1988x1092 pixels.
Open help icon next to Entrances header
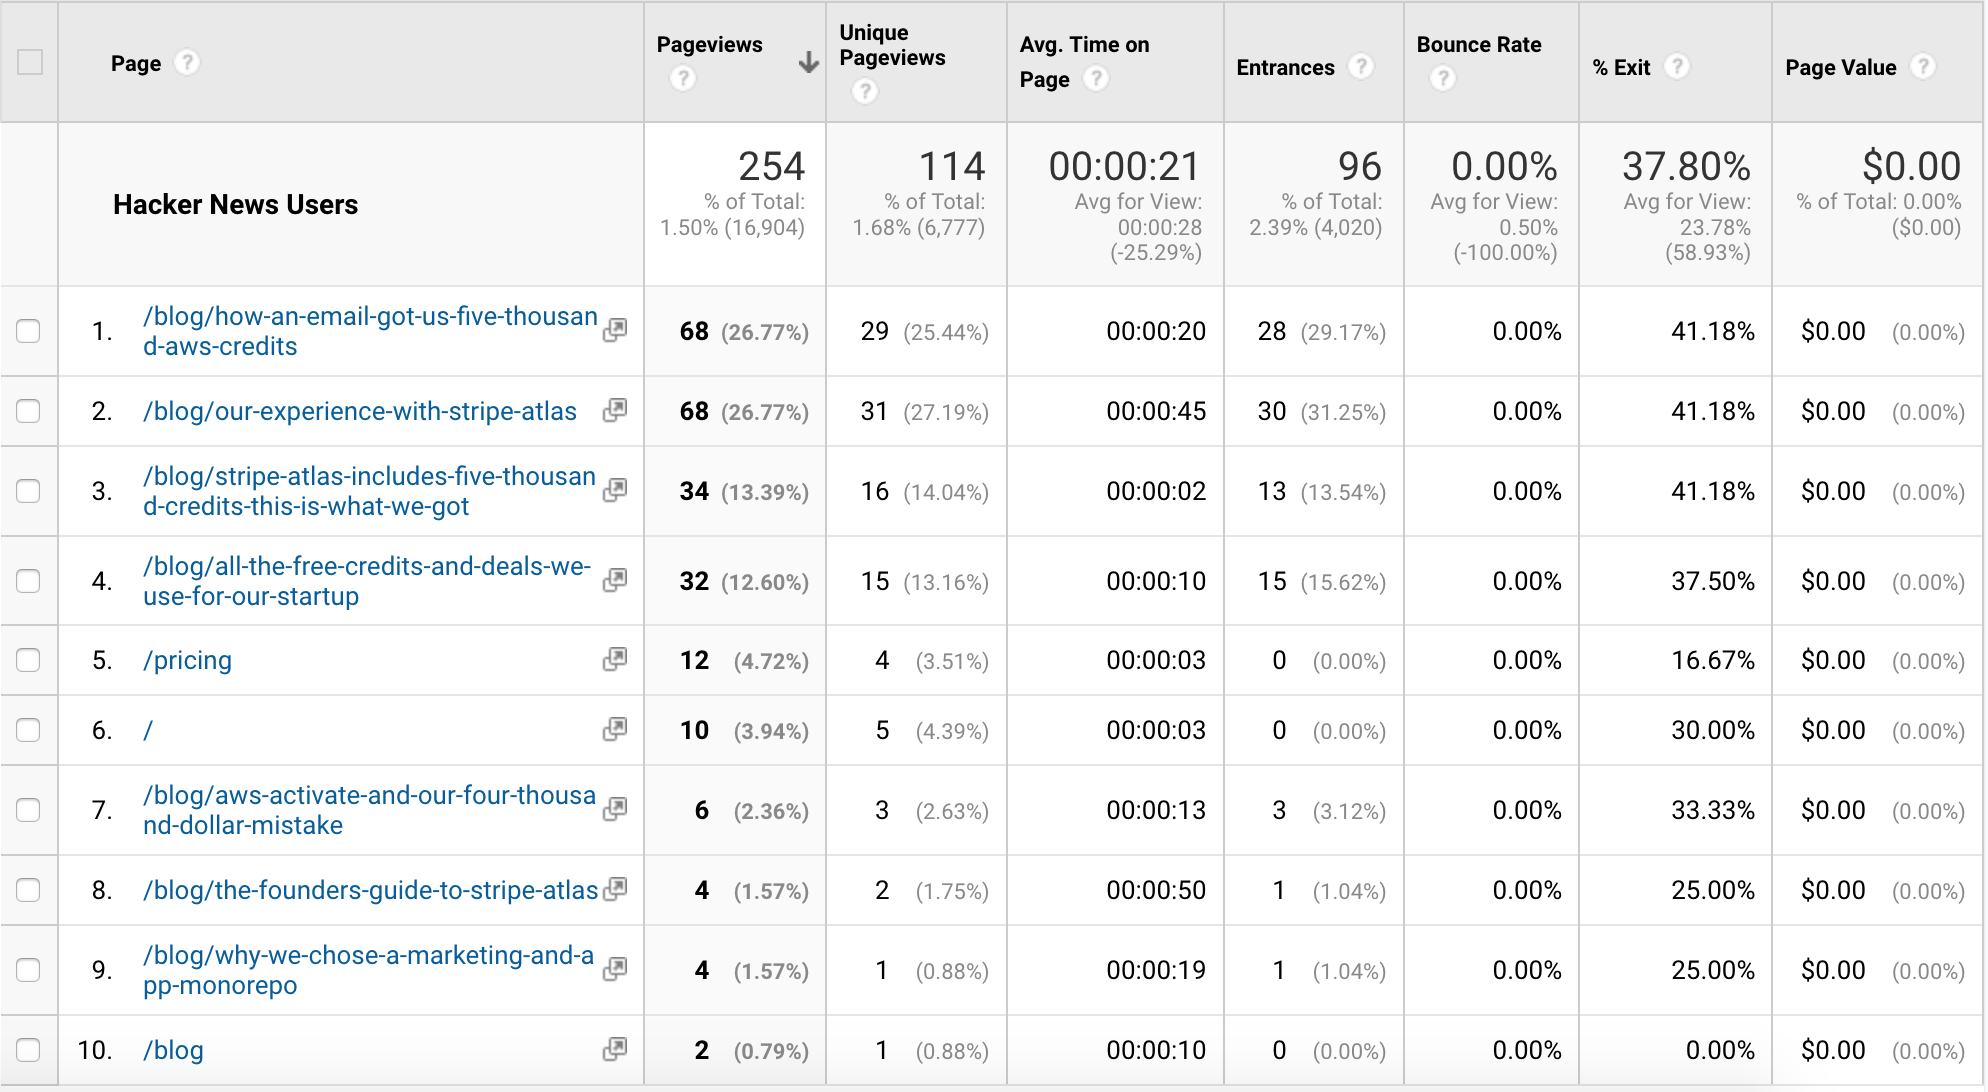(1361, 66)
